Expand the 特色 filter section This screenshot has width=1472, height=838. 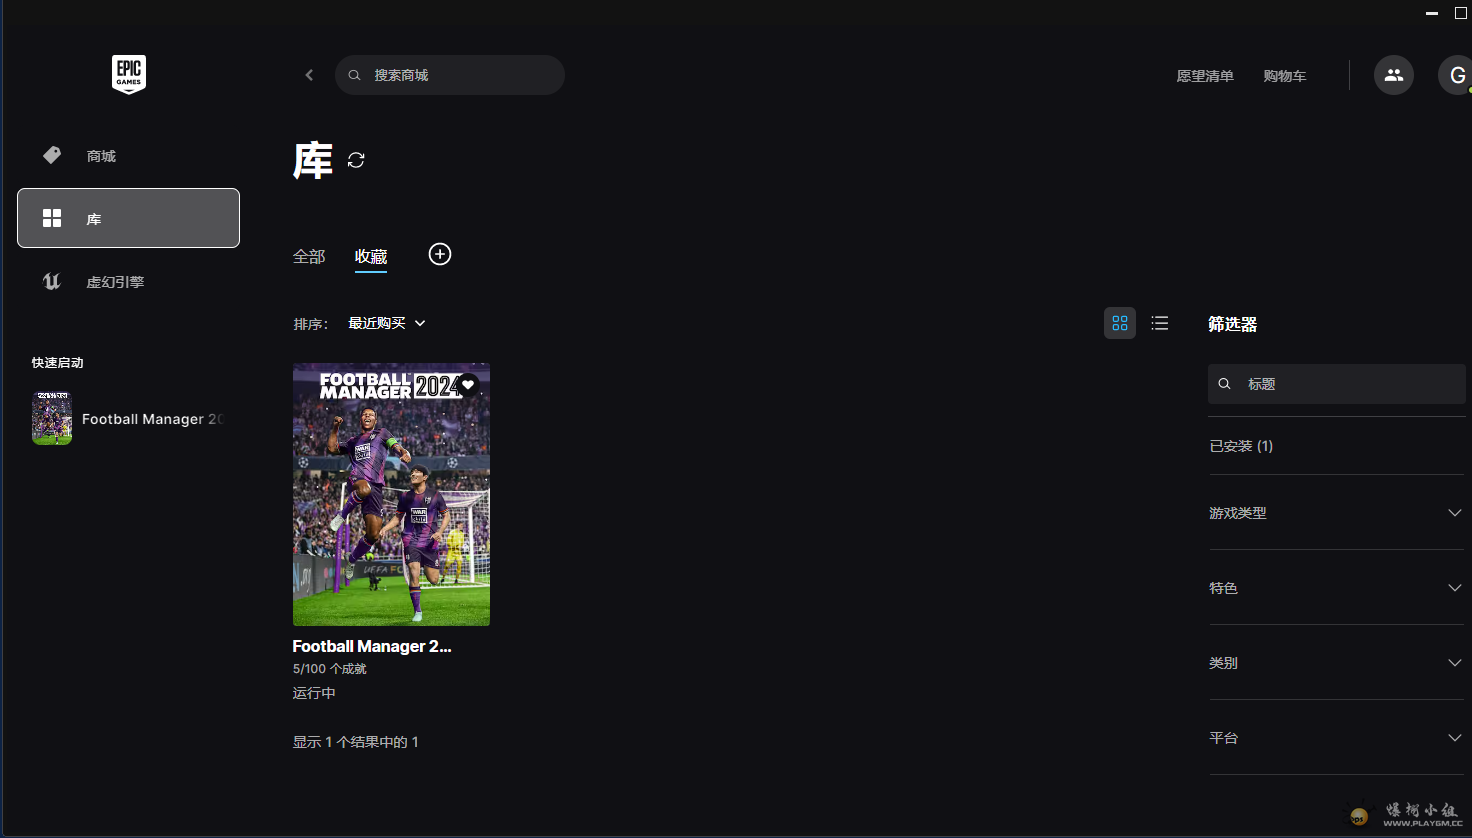(1336, 588)
